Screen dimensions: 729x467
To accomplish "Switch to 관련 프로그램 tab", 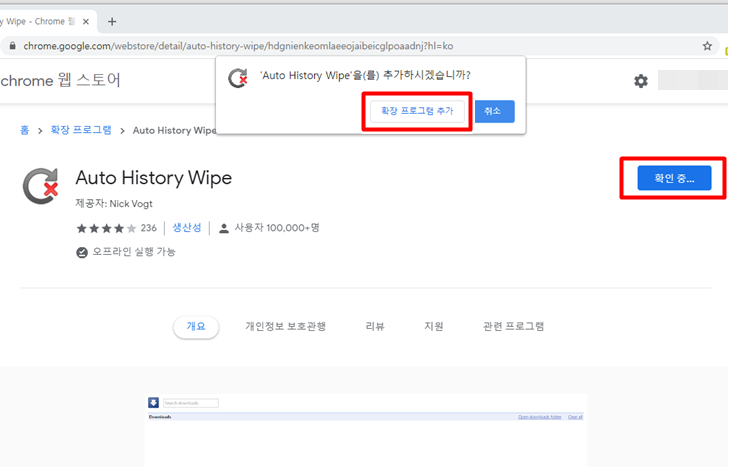I will pyautogui.click(x=513, y=327).
